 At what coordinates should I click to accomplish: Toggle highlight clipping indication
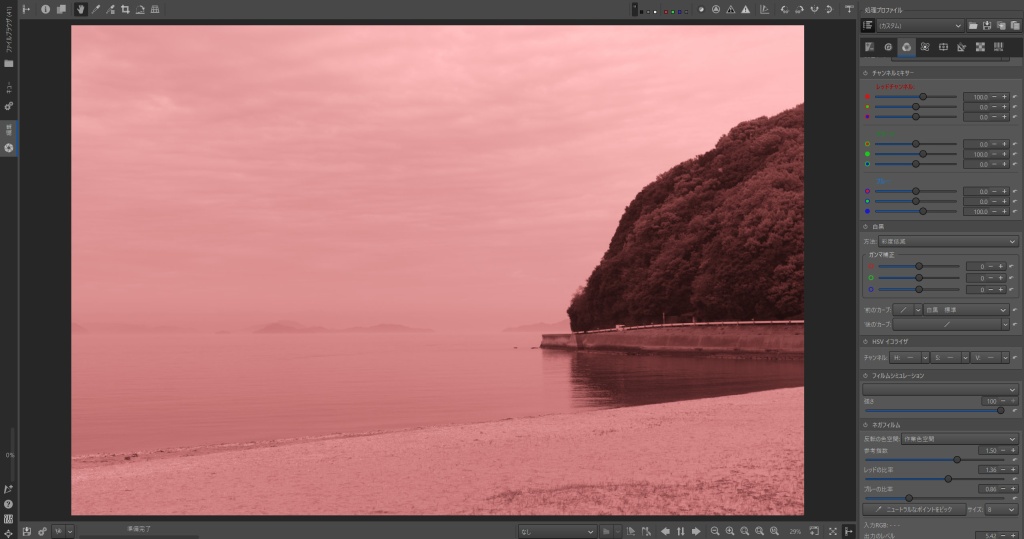click(x=746, y=9)
